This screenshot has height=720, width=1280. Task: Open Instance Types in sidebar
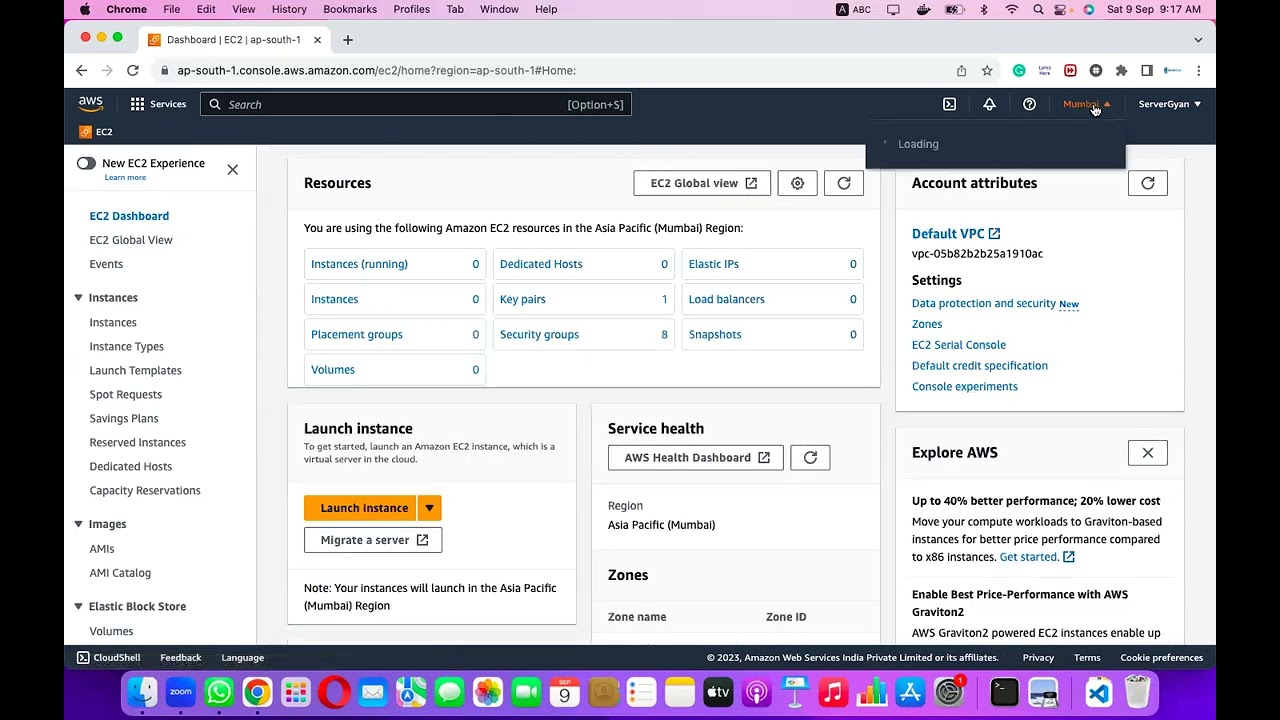tap(127, 346)
